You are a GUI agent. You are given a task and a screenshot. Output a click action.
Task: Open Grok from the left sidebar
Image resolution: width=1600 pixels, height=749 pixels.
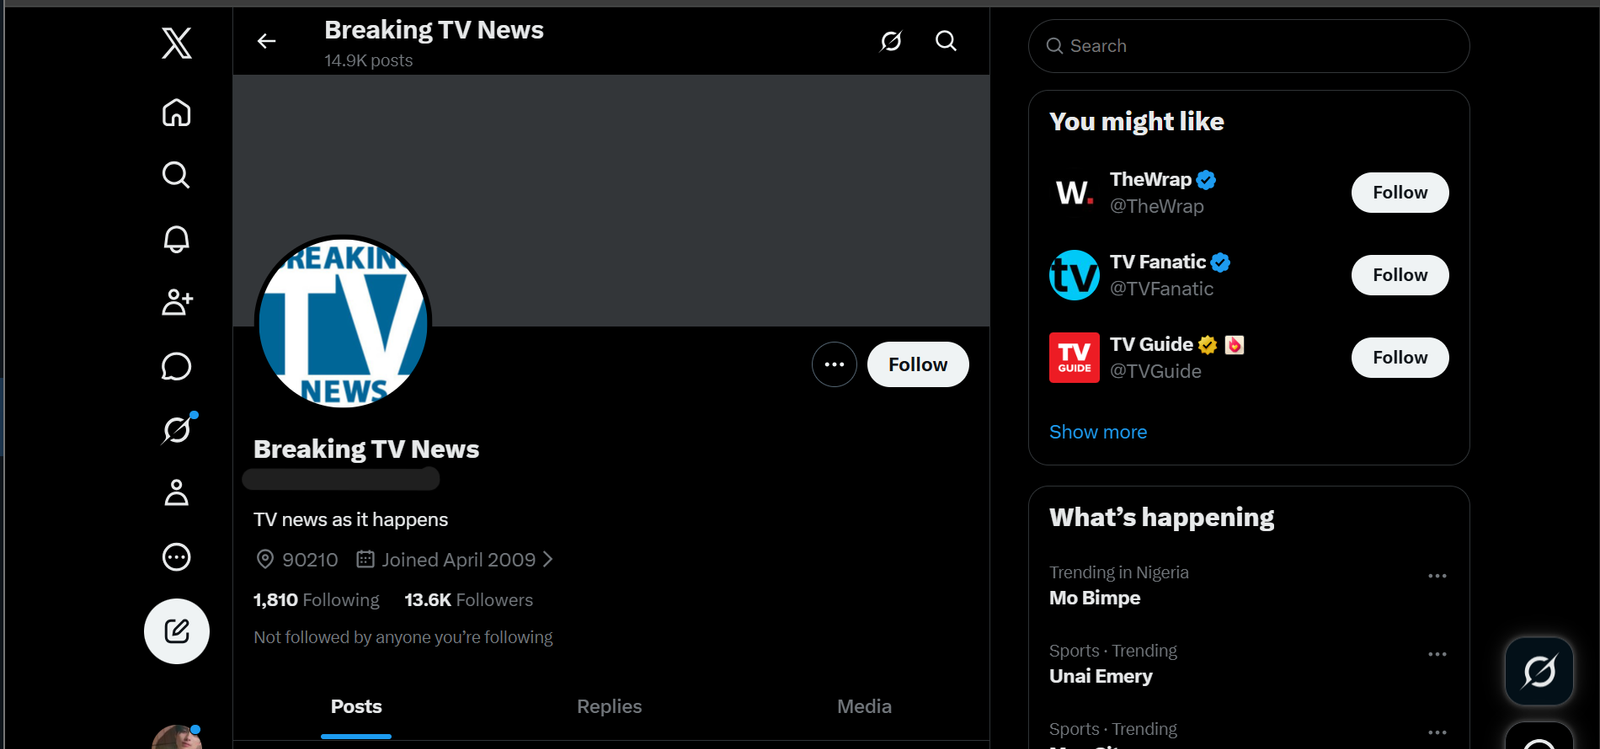point(177,430)
